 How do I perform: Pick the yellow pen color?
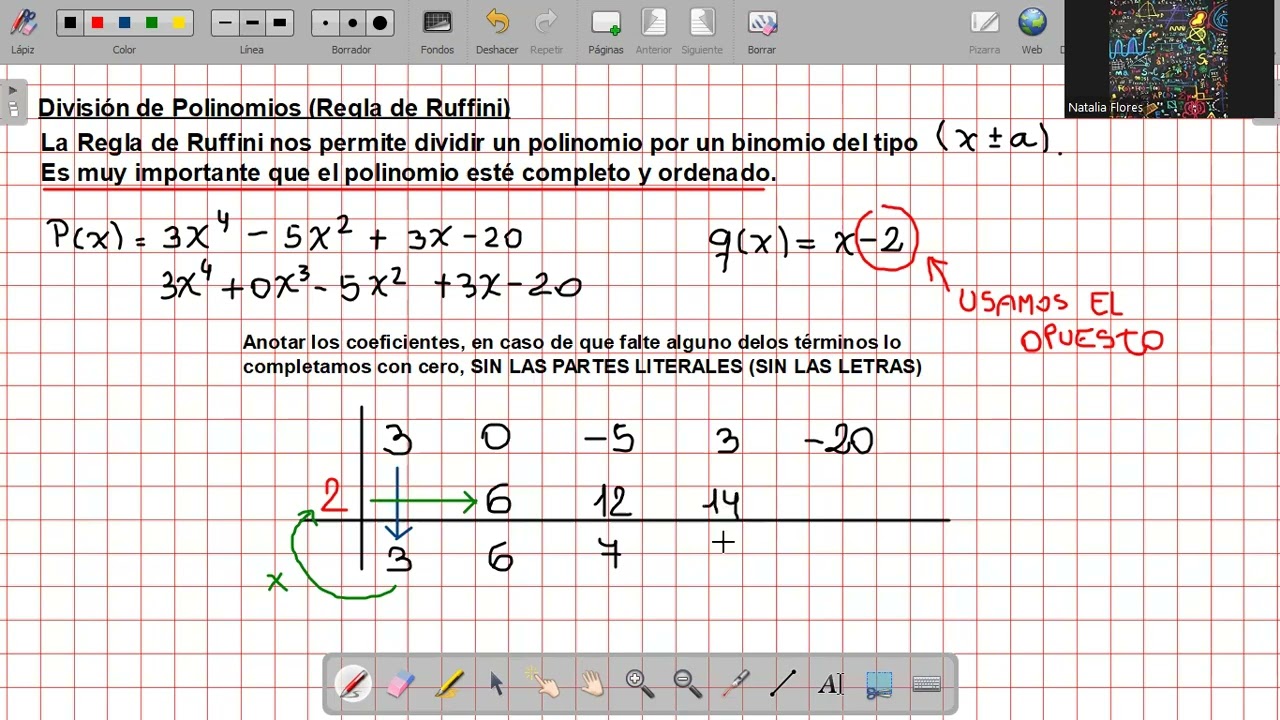point(178,23)
